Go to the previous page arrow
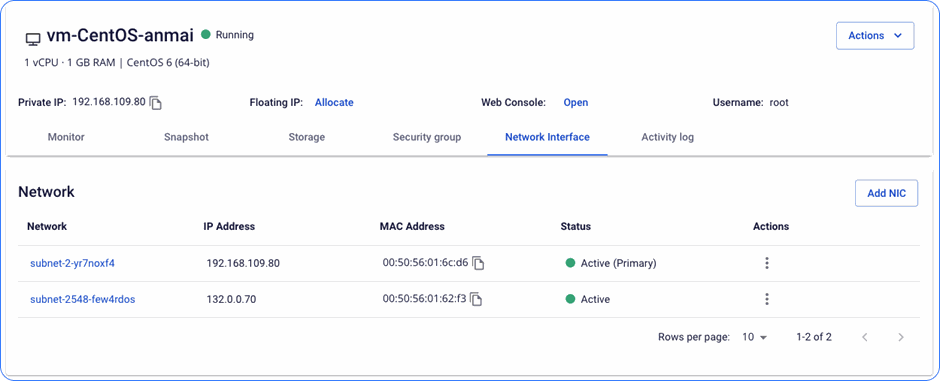The width and height of the screenshot is (940, 381). coord(864,337)
